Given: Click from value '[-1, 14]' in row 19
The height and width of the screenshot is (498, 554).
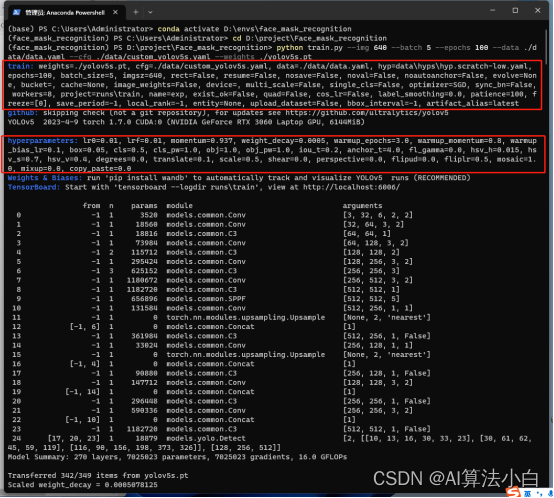Looking at the screenshot, I should (x=83, y=392).
